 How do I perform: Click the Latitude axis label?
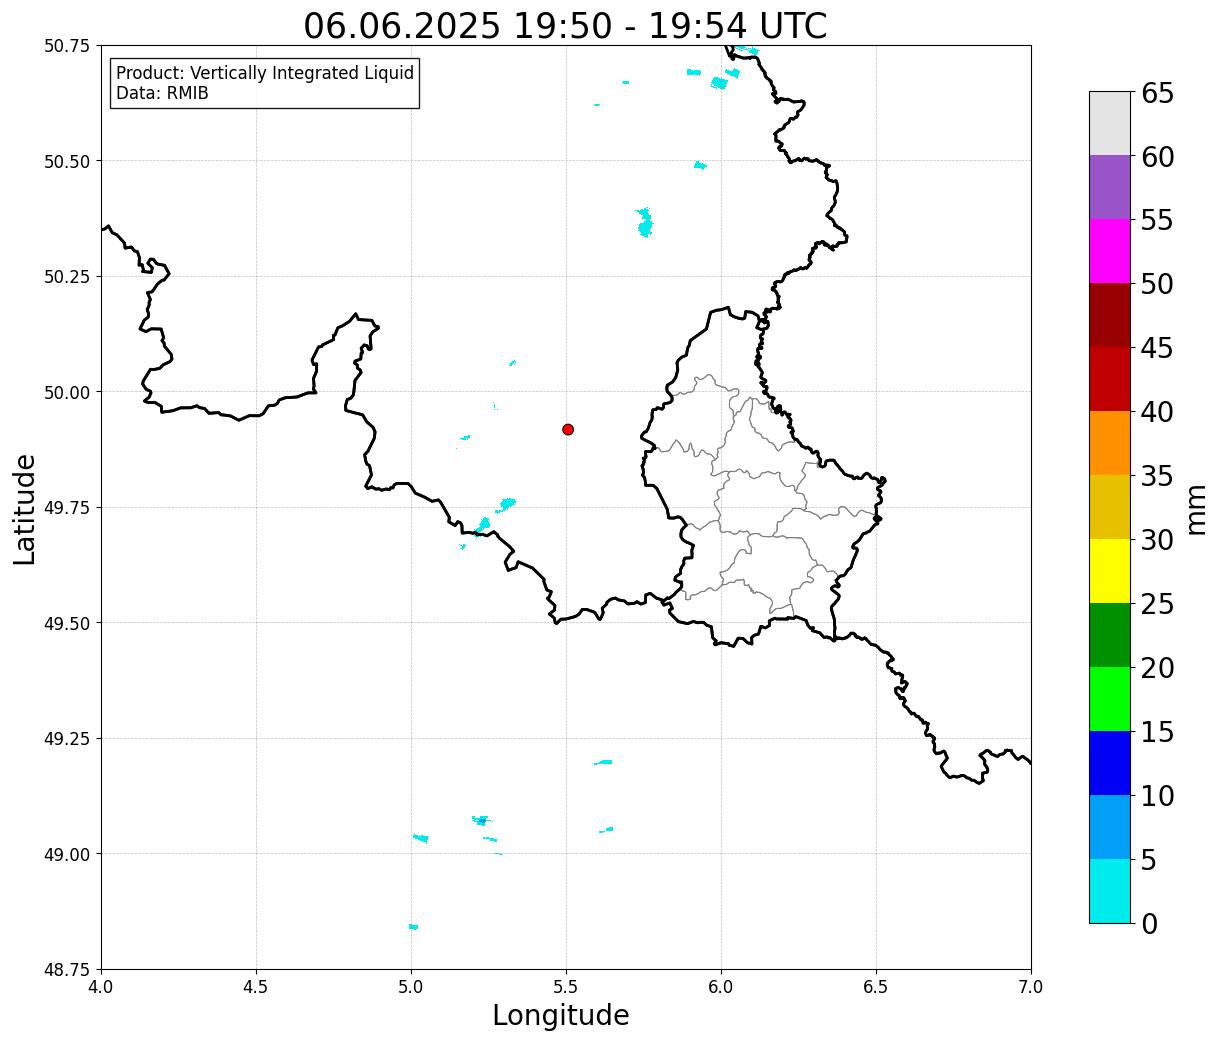pyautogui.click(x=25, y=509)
